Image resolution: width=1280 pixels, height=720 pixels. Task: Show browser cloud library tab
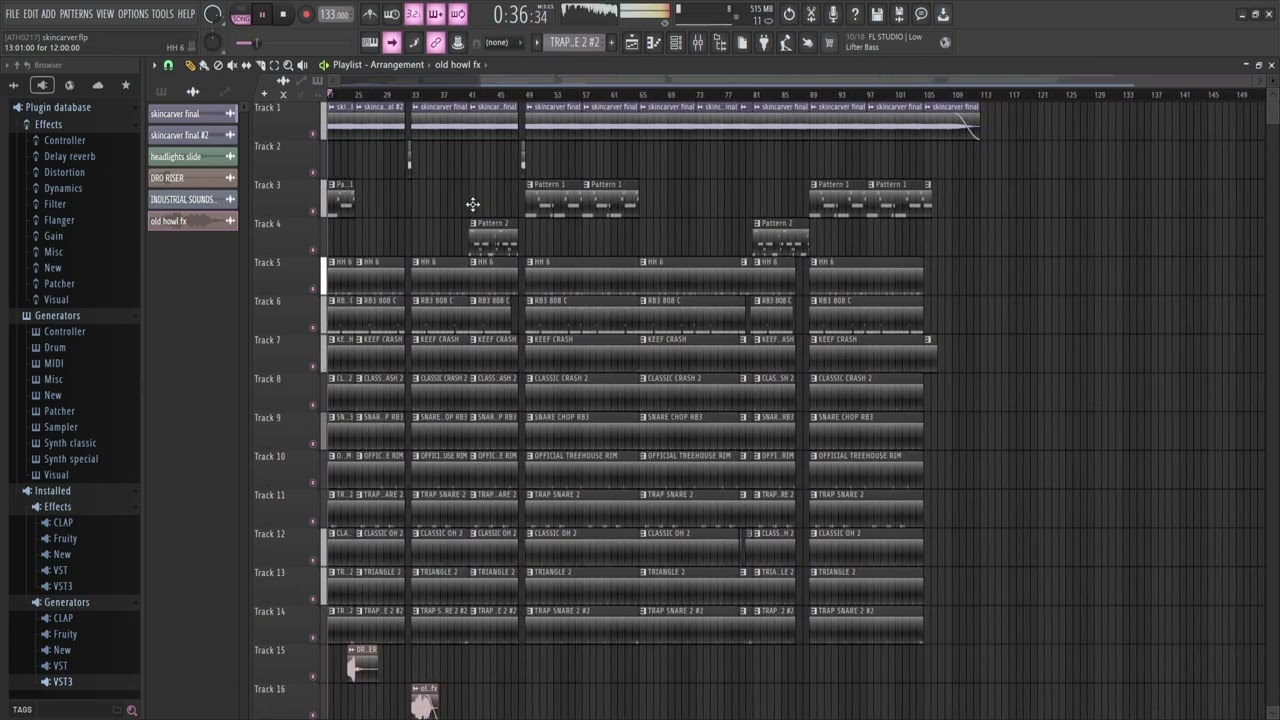pyautogui.click(x=97, y=85)
